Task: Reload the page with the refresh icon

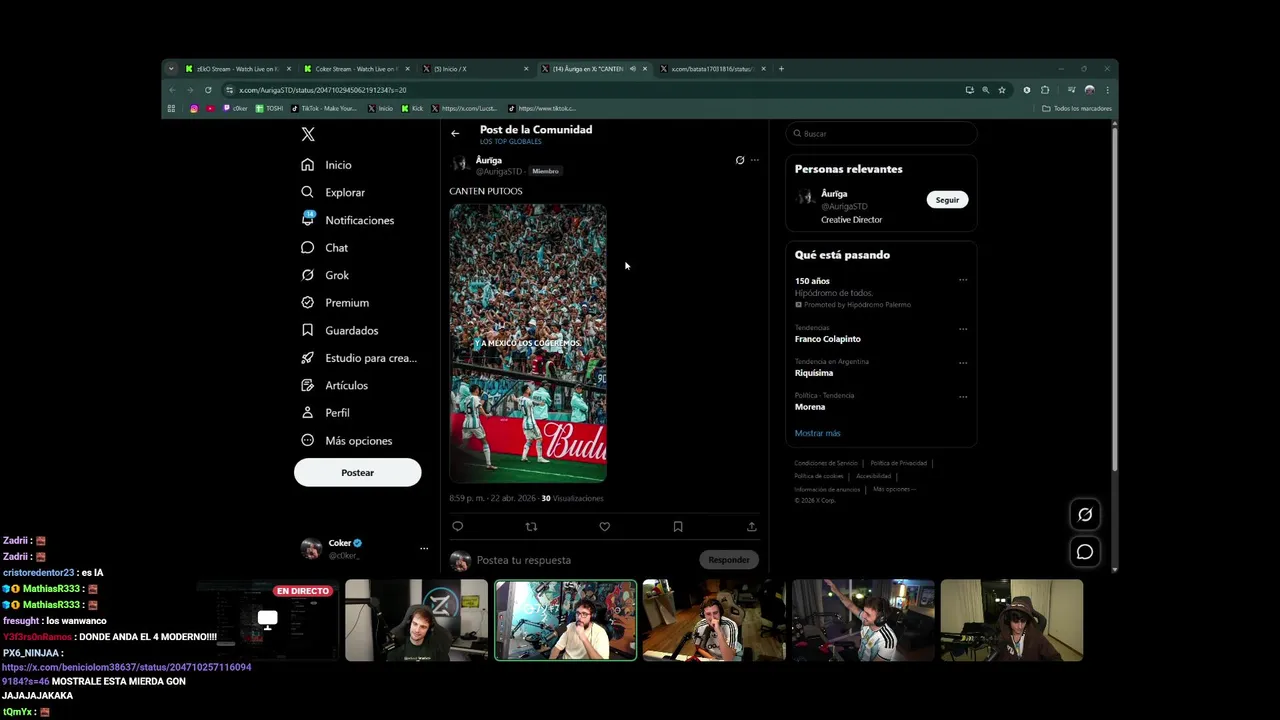Action: [208, 90]
